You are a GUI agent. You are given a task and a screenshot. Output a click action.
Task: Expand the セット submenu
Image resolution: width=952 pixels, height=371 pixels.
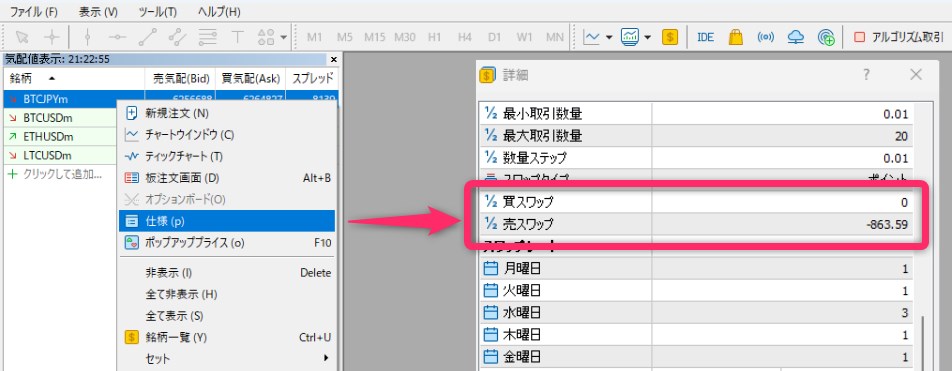(x=227, y=358)
